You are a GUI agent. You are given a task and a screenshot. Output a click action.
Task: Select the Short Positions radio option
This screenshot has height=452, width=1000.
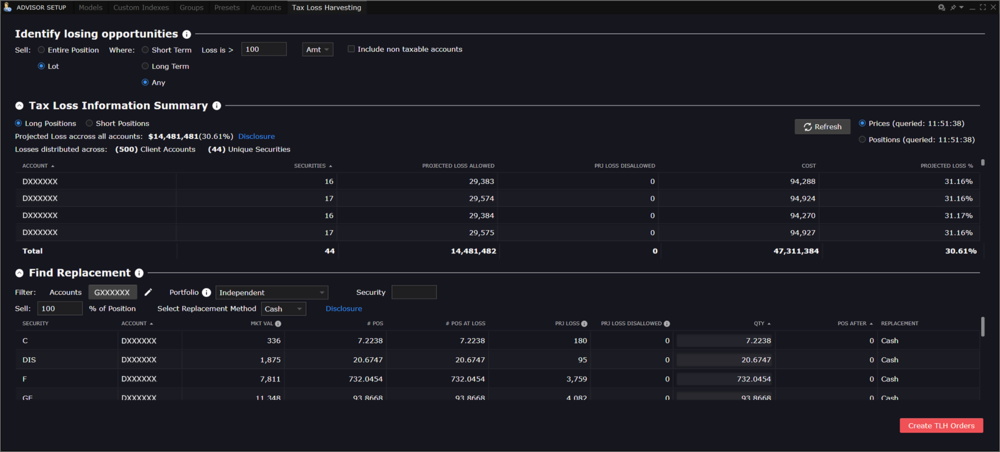pyautogui.click(x=89, y=123)
